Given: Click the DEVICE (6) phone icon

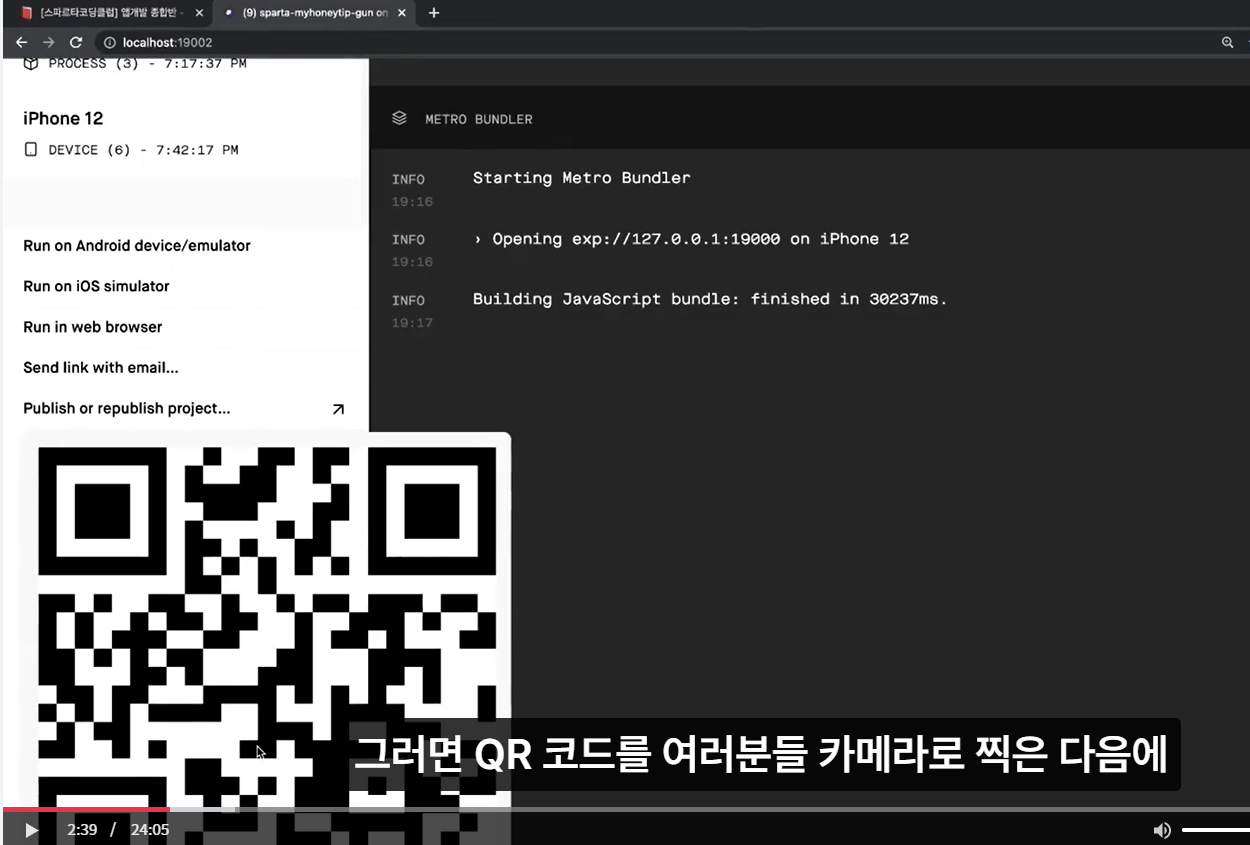Looking at the screenshot, I should tap(31, 150).
